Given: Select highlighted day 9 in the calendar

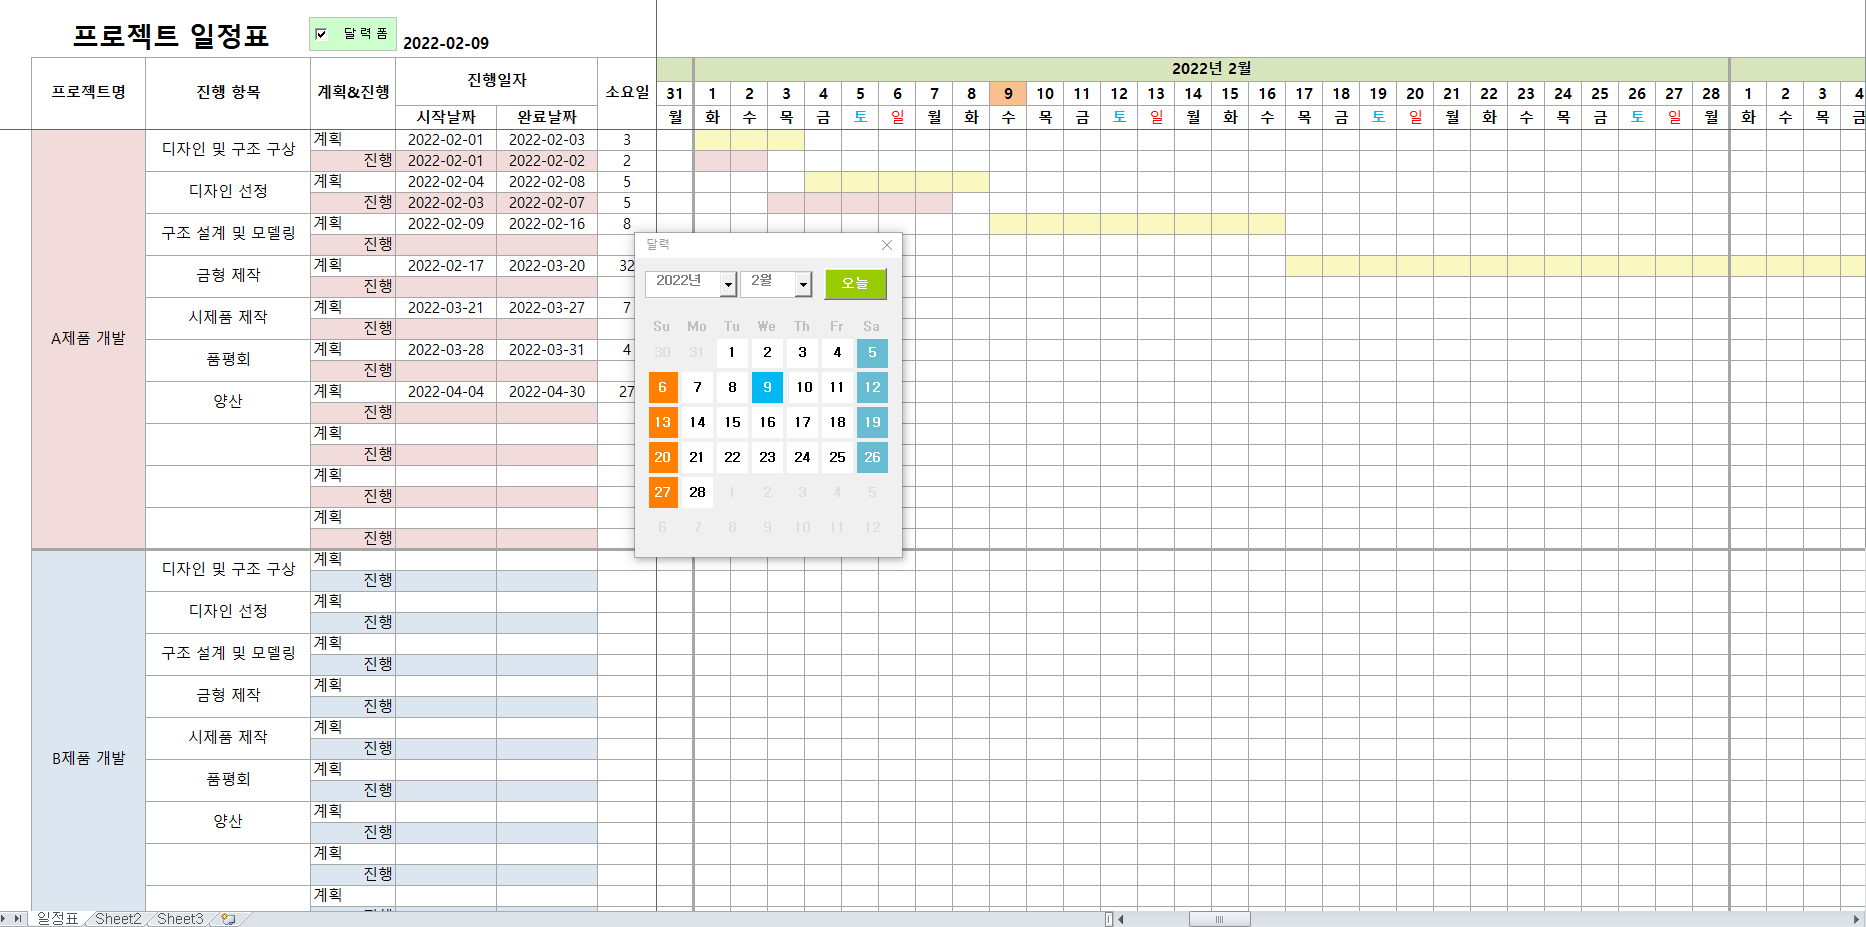Looking at the screenshot, I should pyautogui.click(x=767, y=387).
